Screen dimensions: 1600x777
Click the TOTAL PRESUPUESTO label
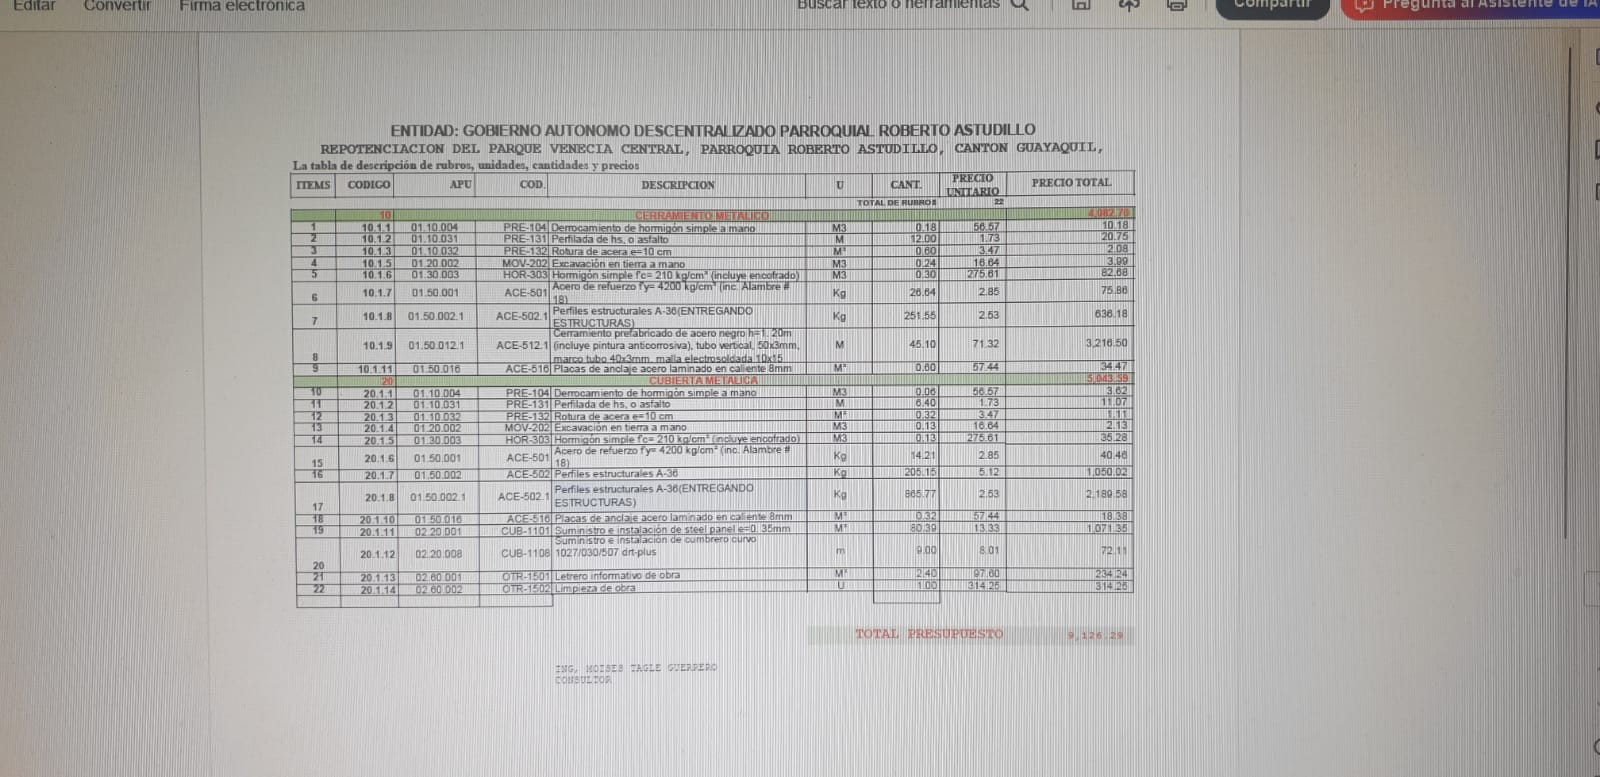(x=928, y=634)
